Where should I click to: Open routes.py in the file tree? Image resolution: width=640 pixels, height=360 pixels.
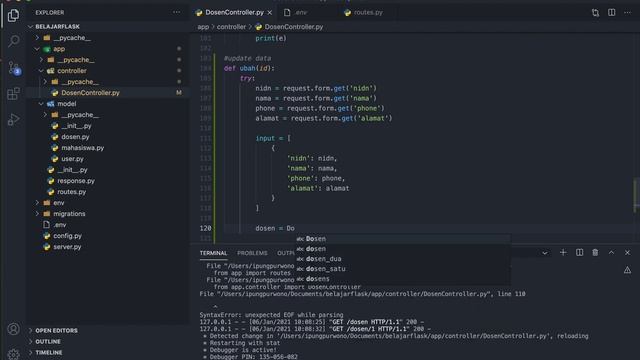click(71, 192)
